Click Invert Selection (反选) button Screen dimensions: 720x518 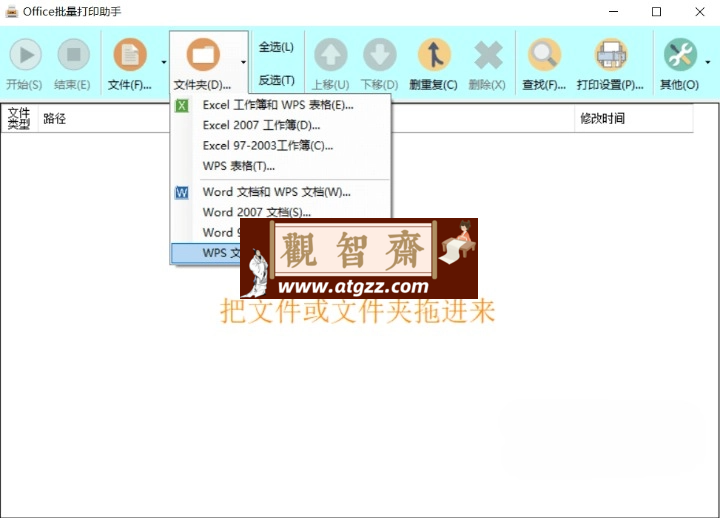pos(276,80)
